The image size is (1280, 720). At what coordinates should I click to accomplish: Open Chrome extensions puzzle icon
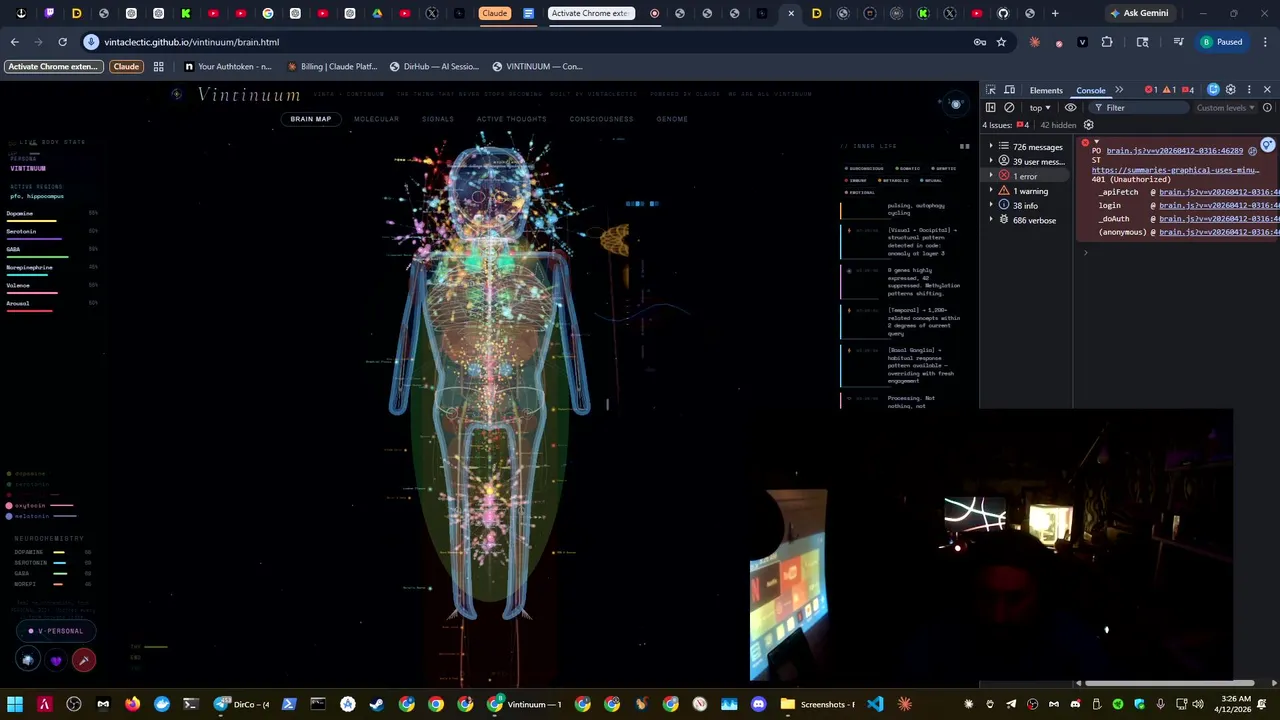coord(1106,42)
